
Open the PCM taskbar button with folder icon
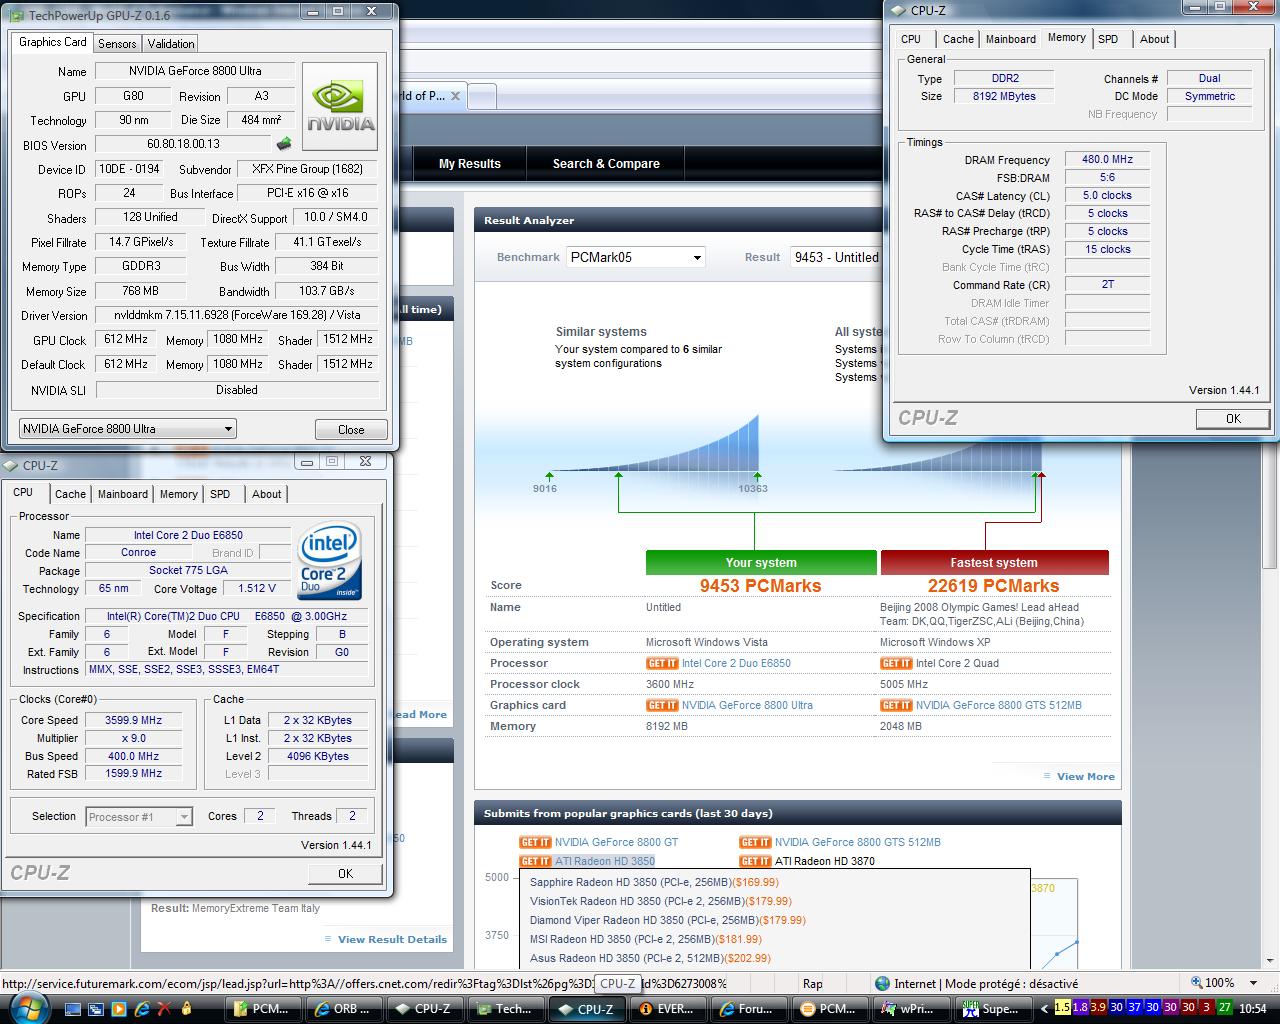[263, 1009]
